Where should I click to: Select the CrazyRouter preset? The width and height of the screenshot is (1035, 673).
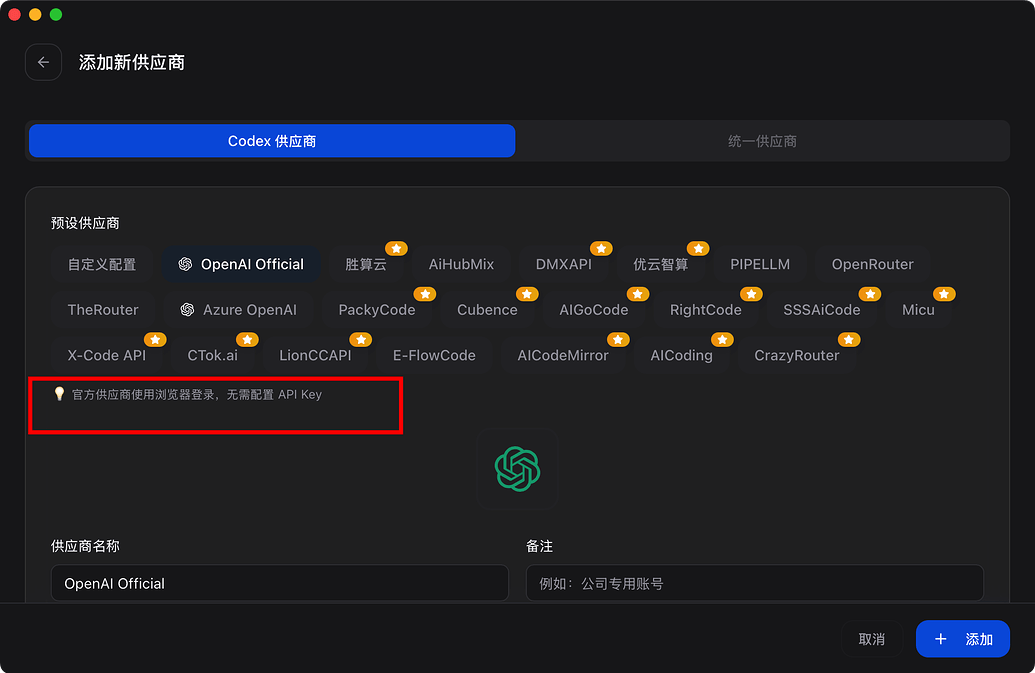797,355
